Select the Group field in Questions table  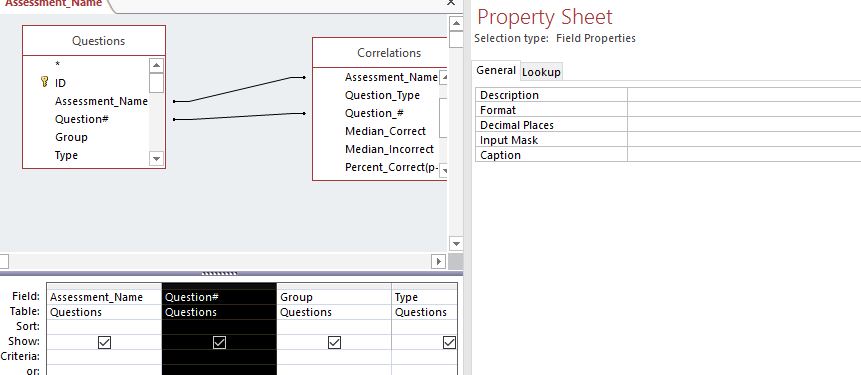point(71,137)
